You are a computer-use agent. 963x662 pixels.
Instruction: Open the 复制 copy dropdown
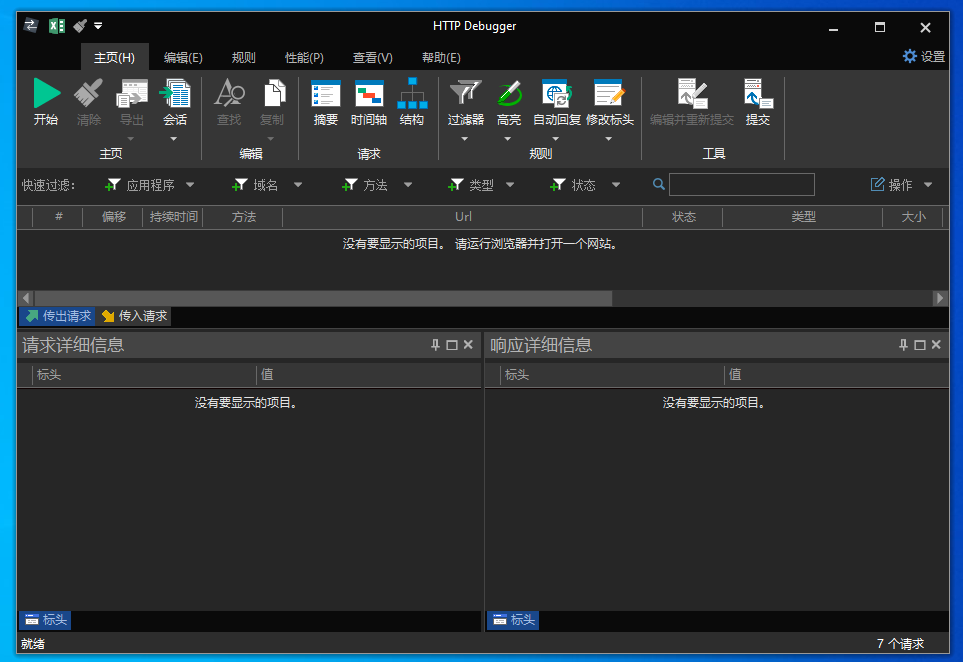pyautogui.click(x=271, y=139)
